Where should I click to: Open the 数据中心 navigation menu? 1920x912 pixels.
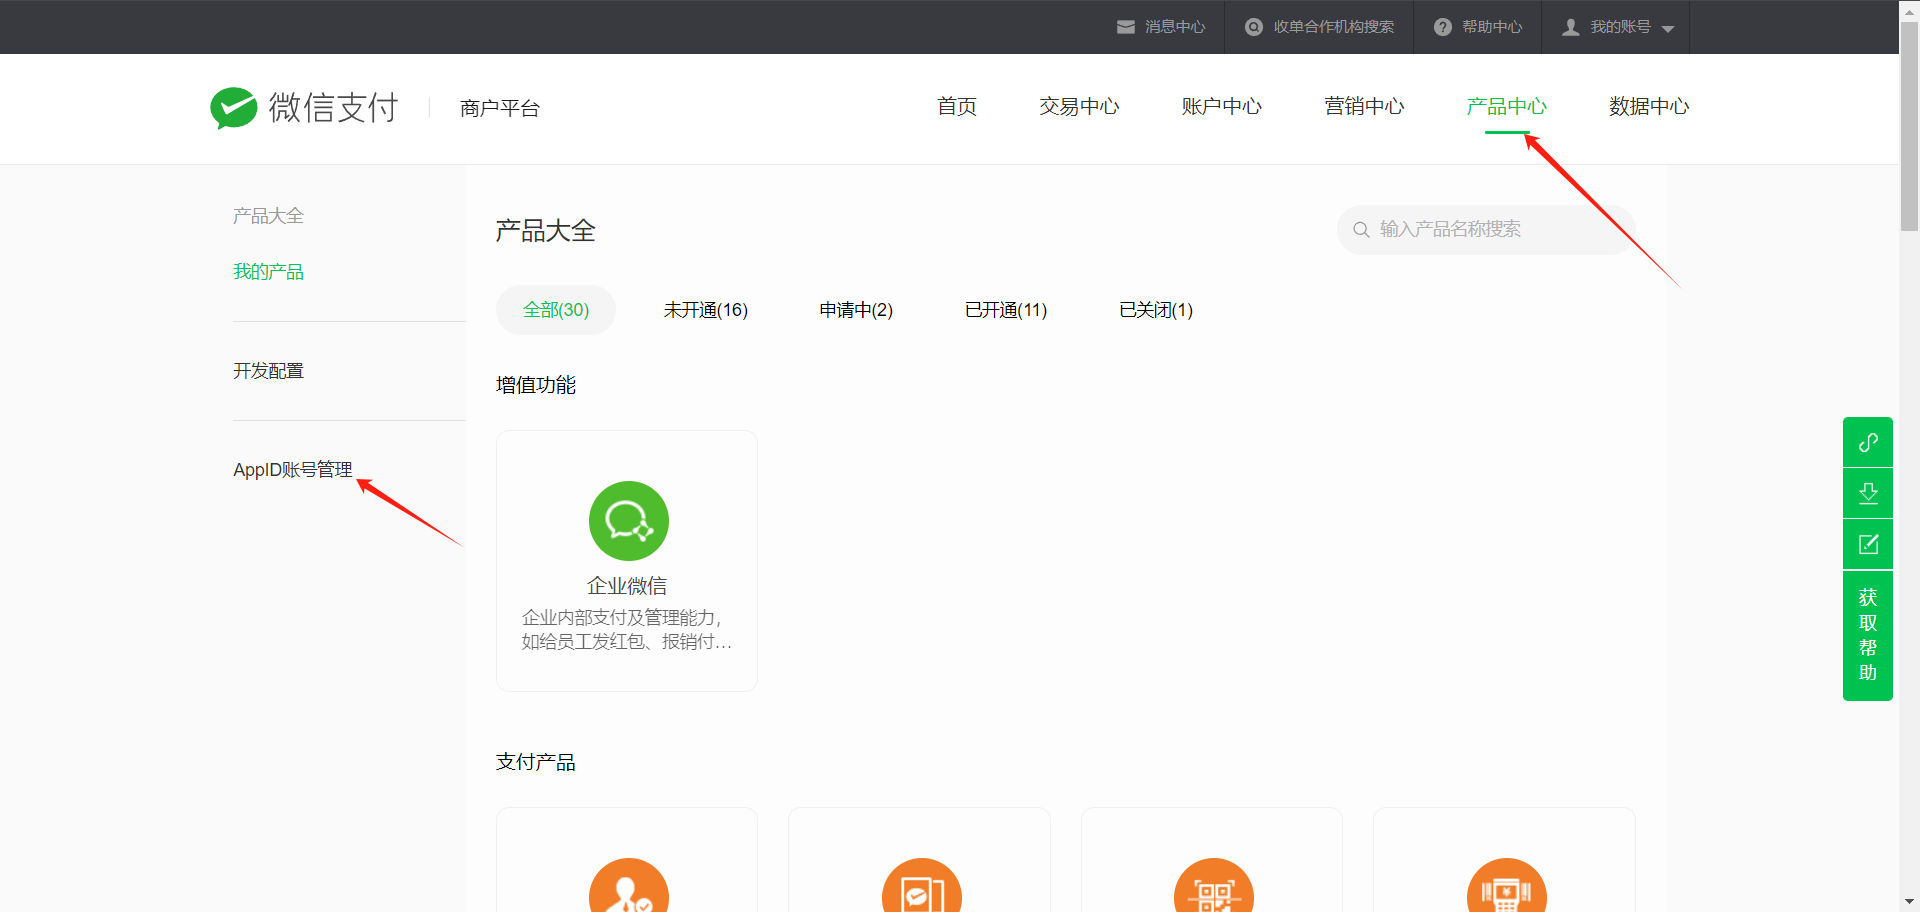[x=1648, y=107]
